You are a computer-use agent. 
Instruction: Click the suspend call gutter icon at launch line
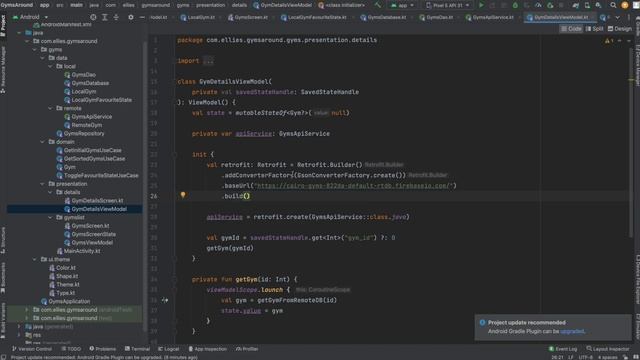(x=164, y=300)
